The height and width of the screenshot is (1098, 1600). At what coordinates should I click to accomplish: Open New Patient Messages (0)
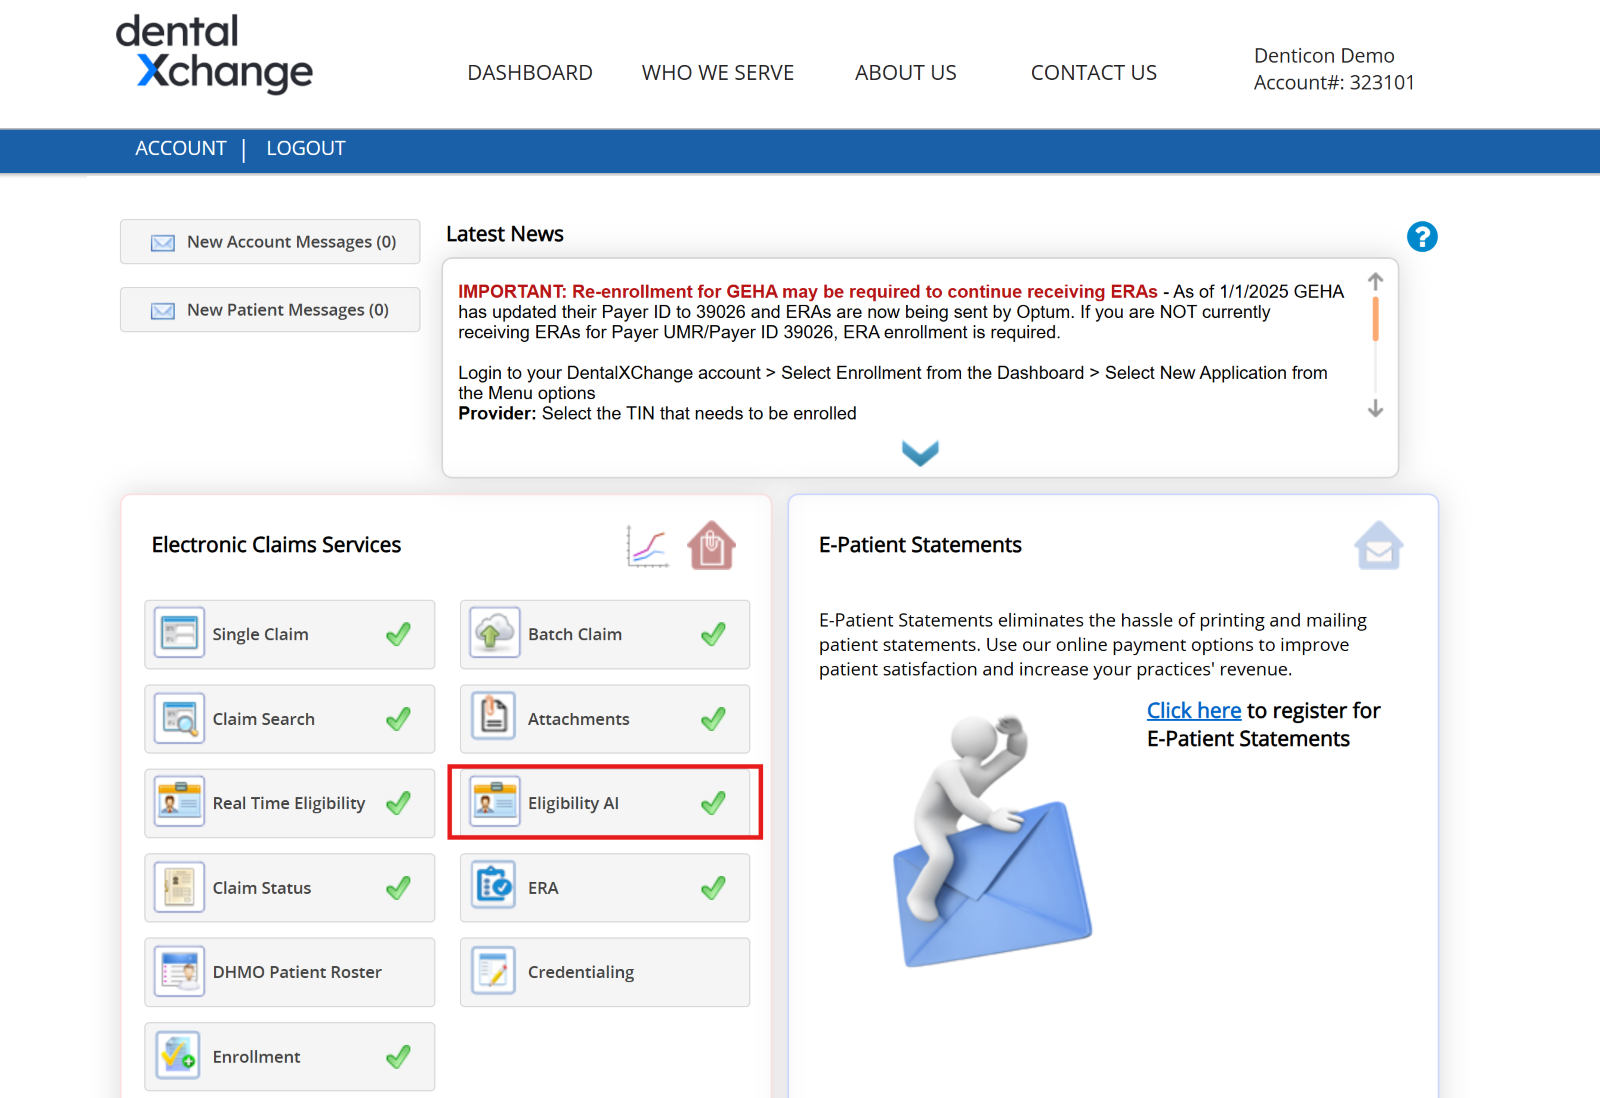(270, 310)
